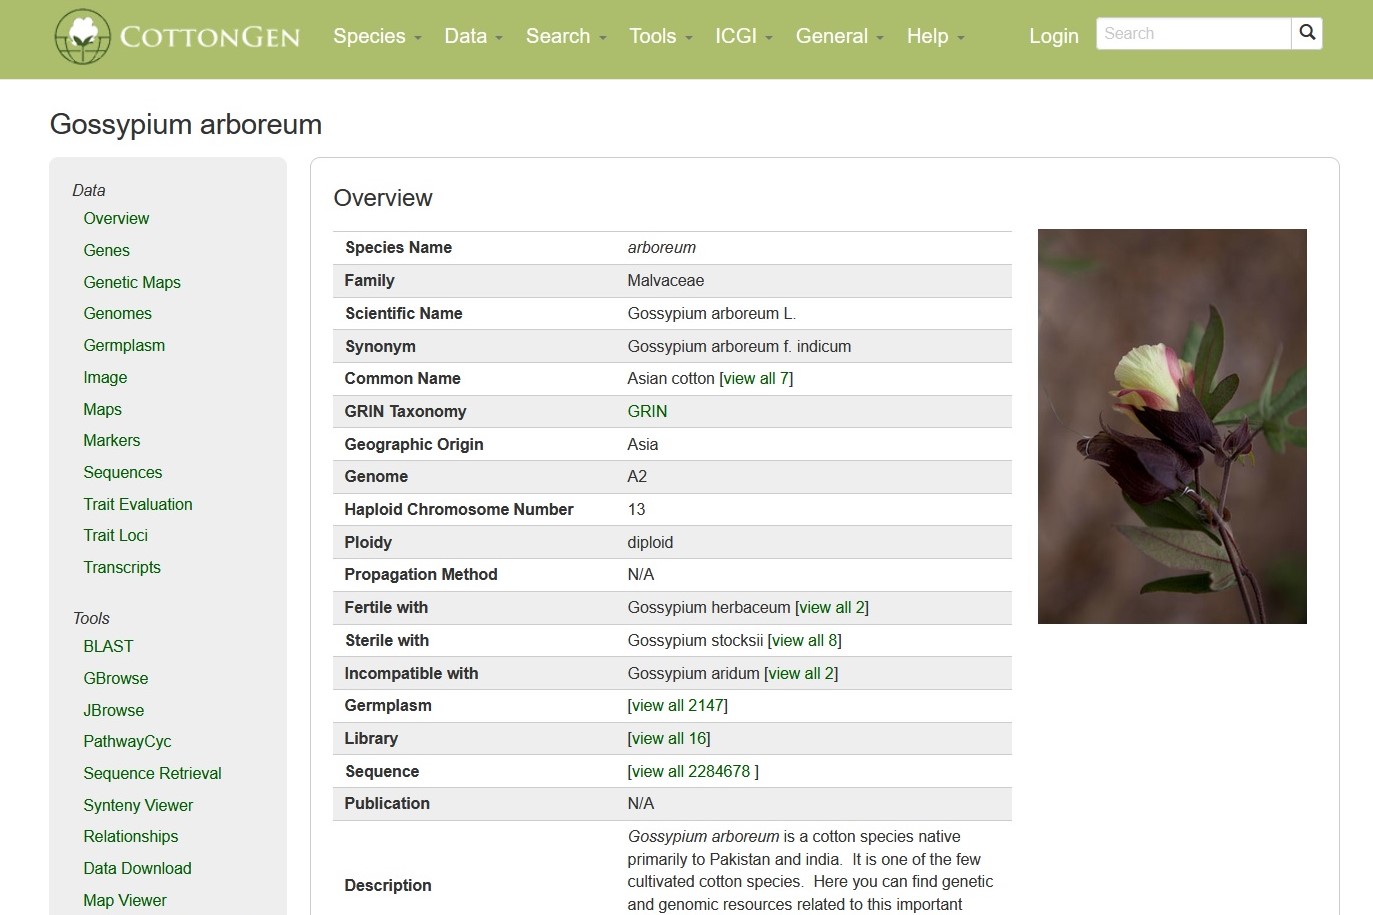
Task: Go to Genomes in sidebar
Action: click(x=117, y=313)
